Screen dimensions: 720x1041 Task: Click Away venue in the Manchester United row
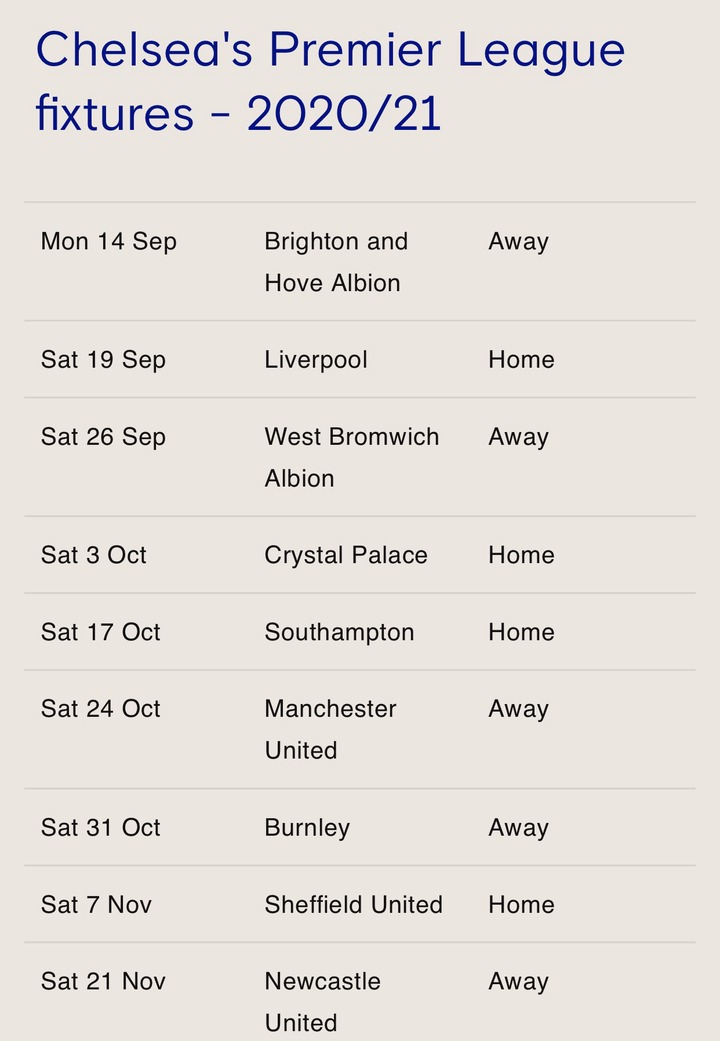point(518,709)
